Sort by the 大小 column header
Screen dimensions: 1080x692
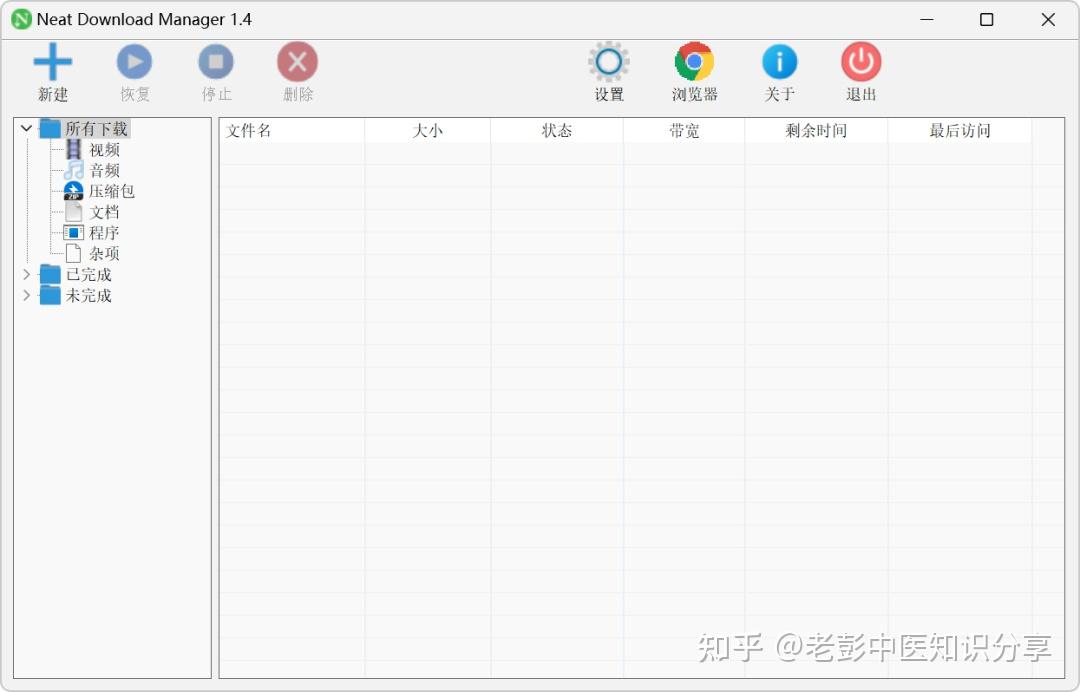pos(428,131)
